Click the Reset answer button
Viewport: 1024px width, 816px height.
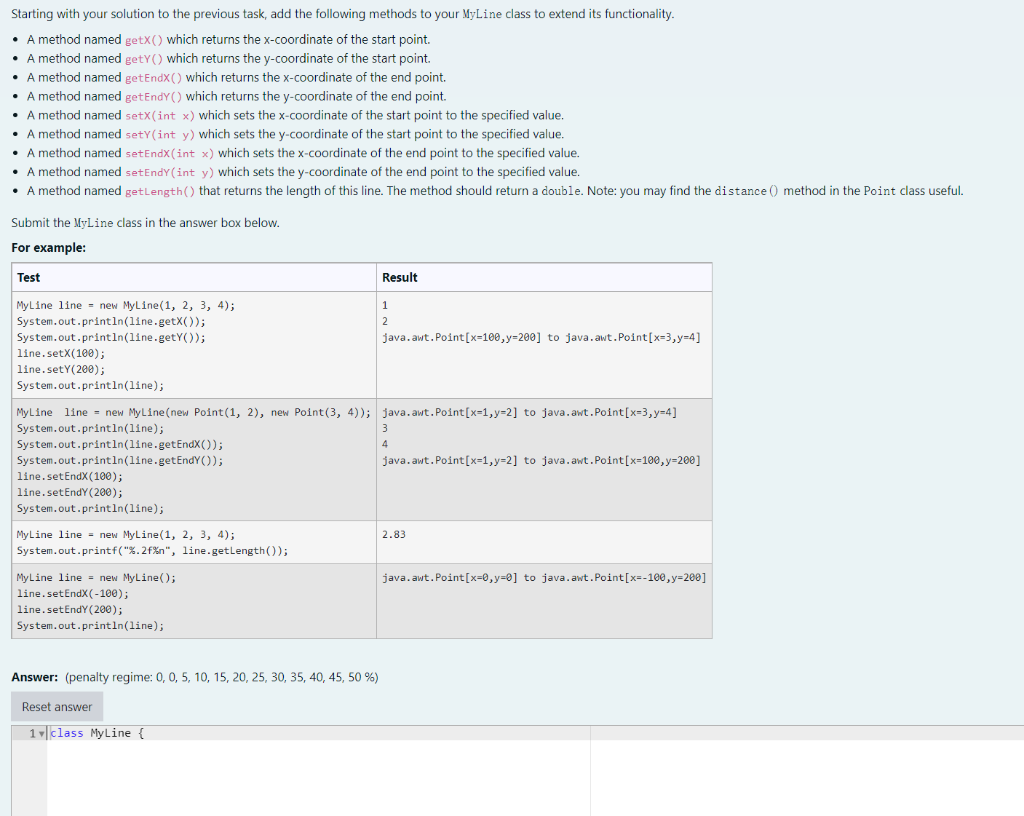coord(56,706)
